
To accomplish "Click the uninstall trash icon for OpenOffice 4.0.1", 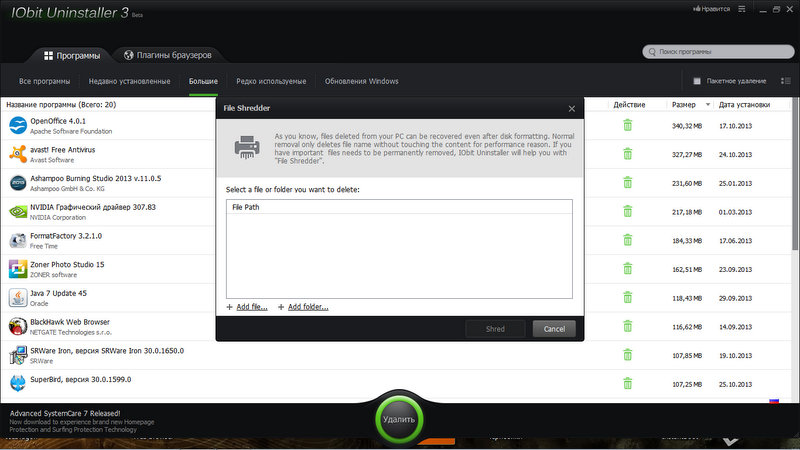I will (628, 125).
